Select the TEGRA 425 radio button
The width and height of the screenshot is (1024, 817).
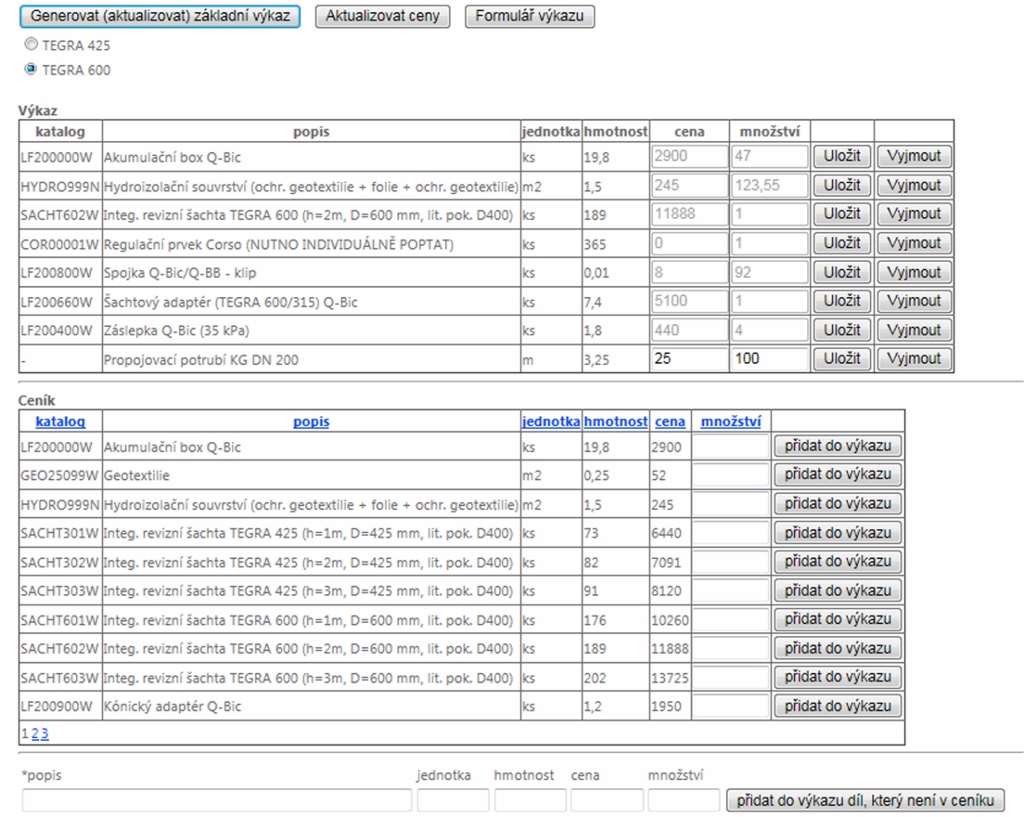(x=30, y=45)
